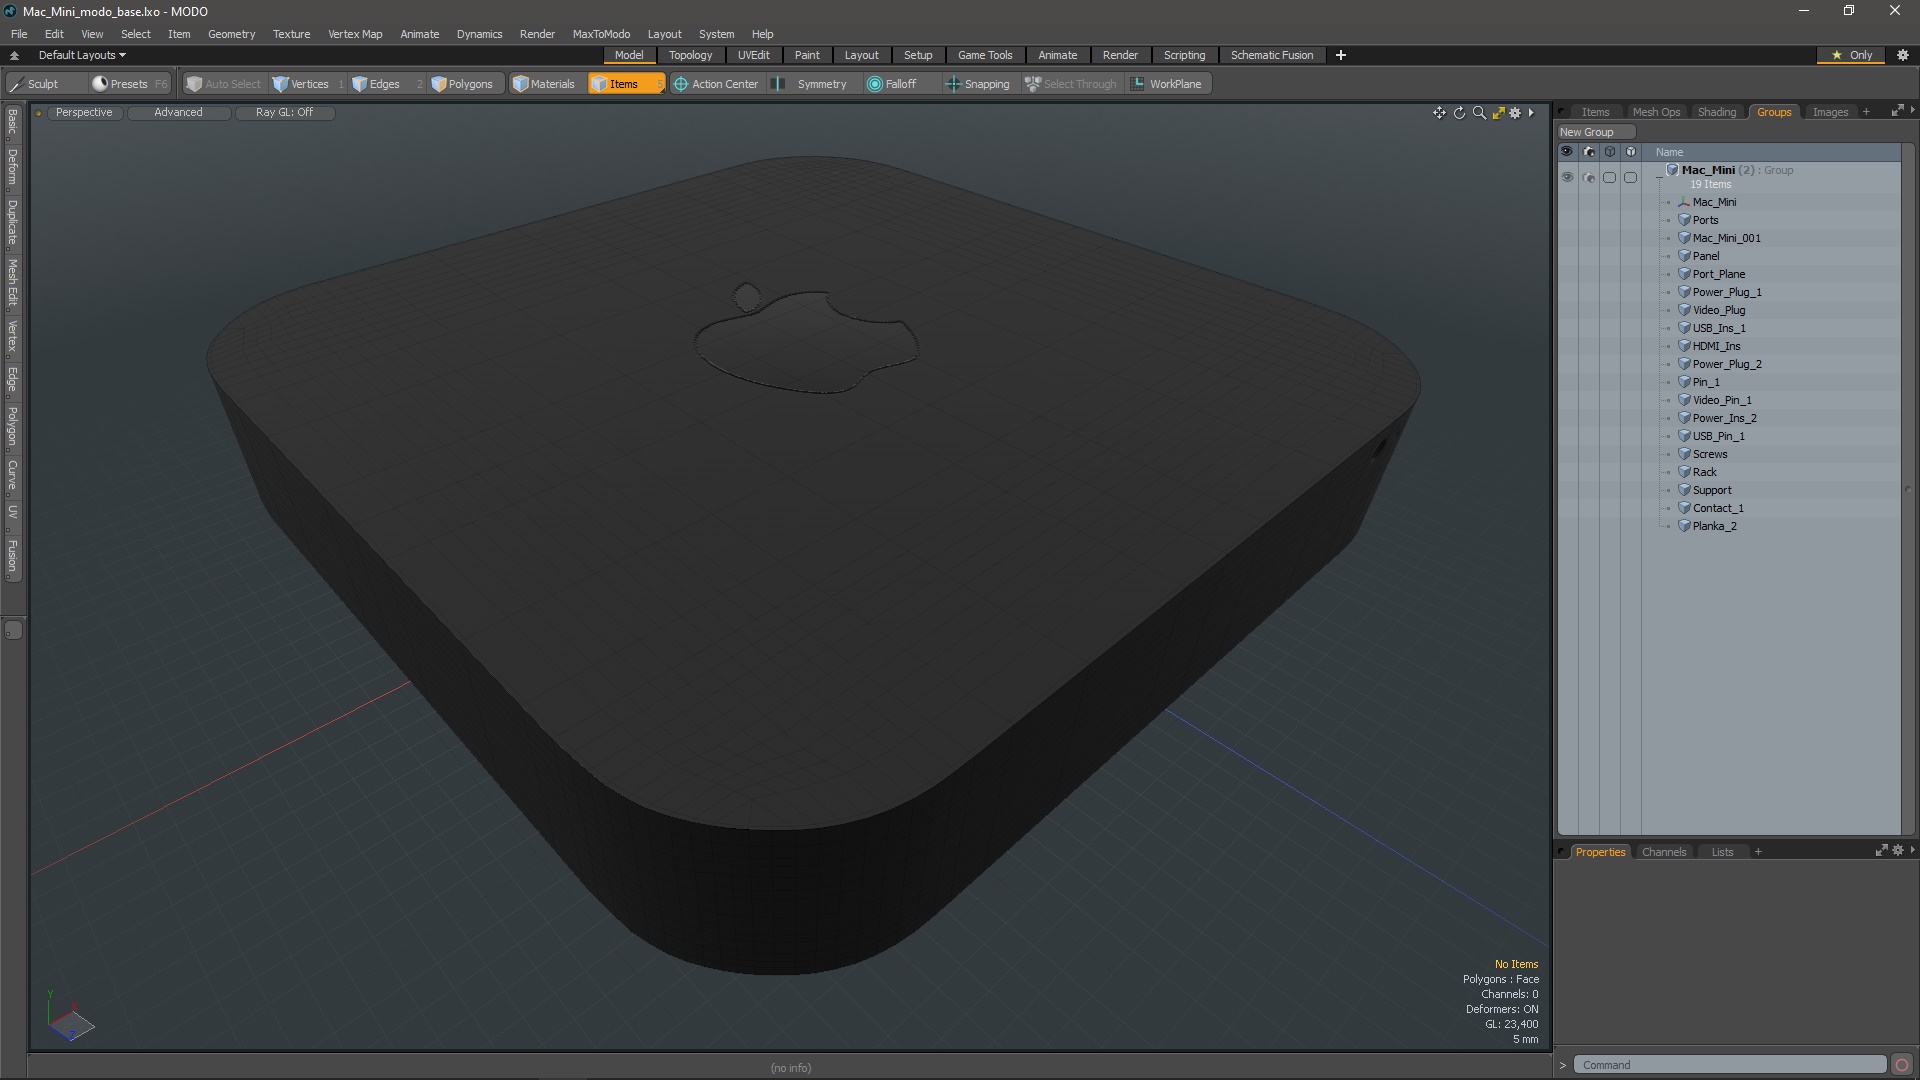Screen dimensions: 1920x1080
Task: Open the Presets browser
Action: (130, 84)
